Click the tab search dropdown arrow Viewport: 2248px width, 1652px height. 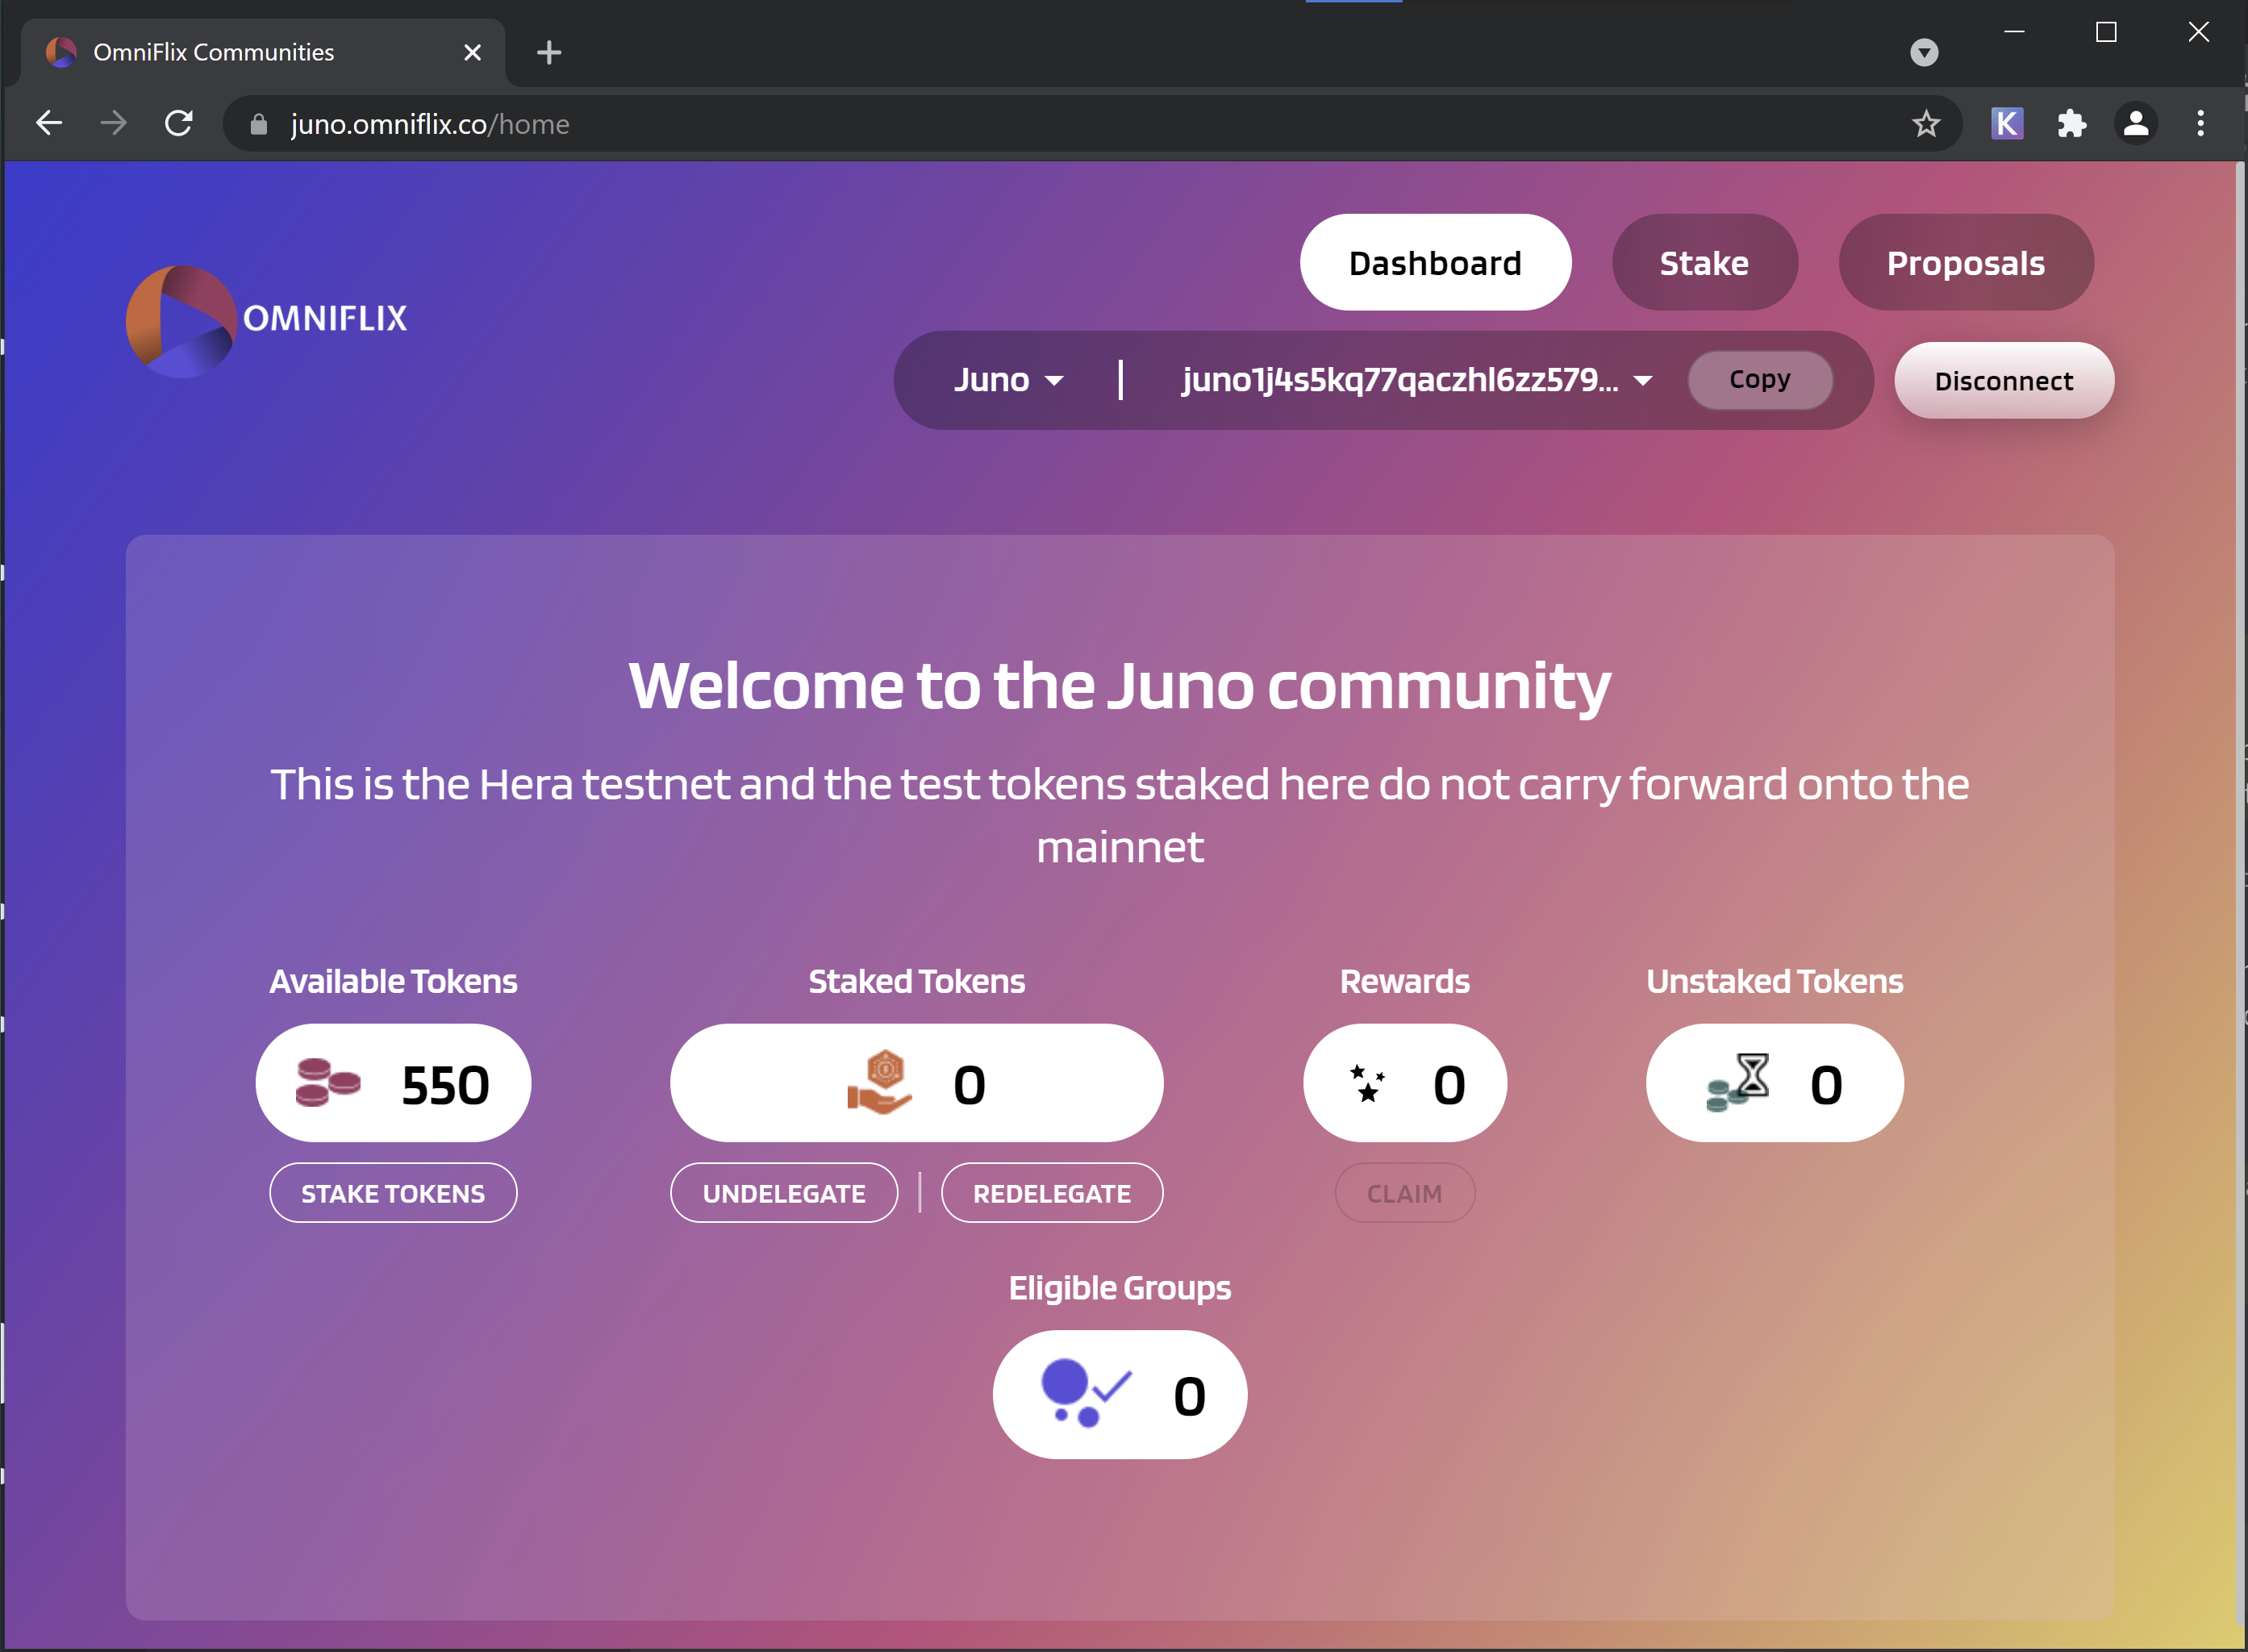[1924, 52]
